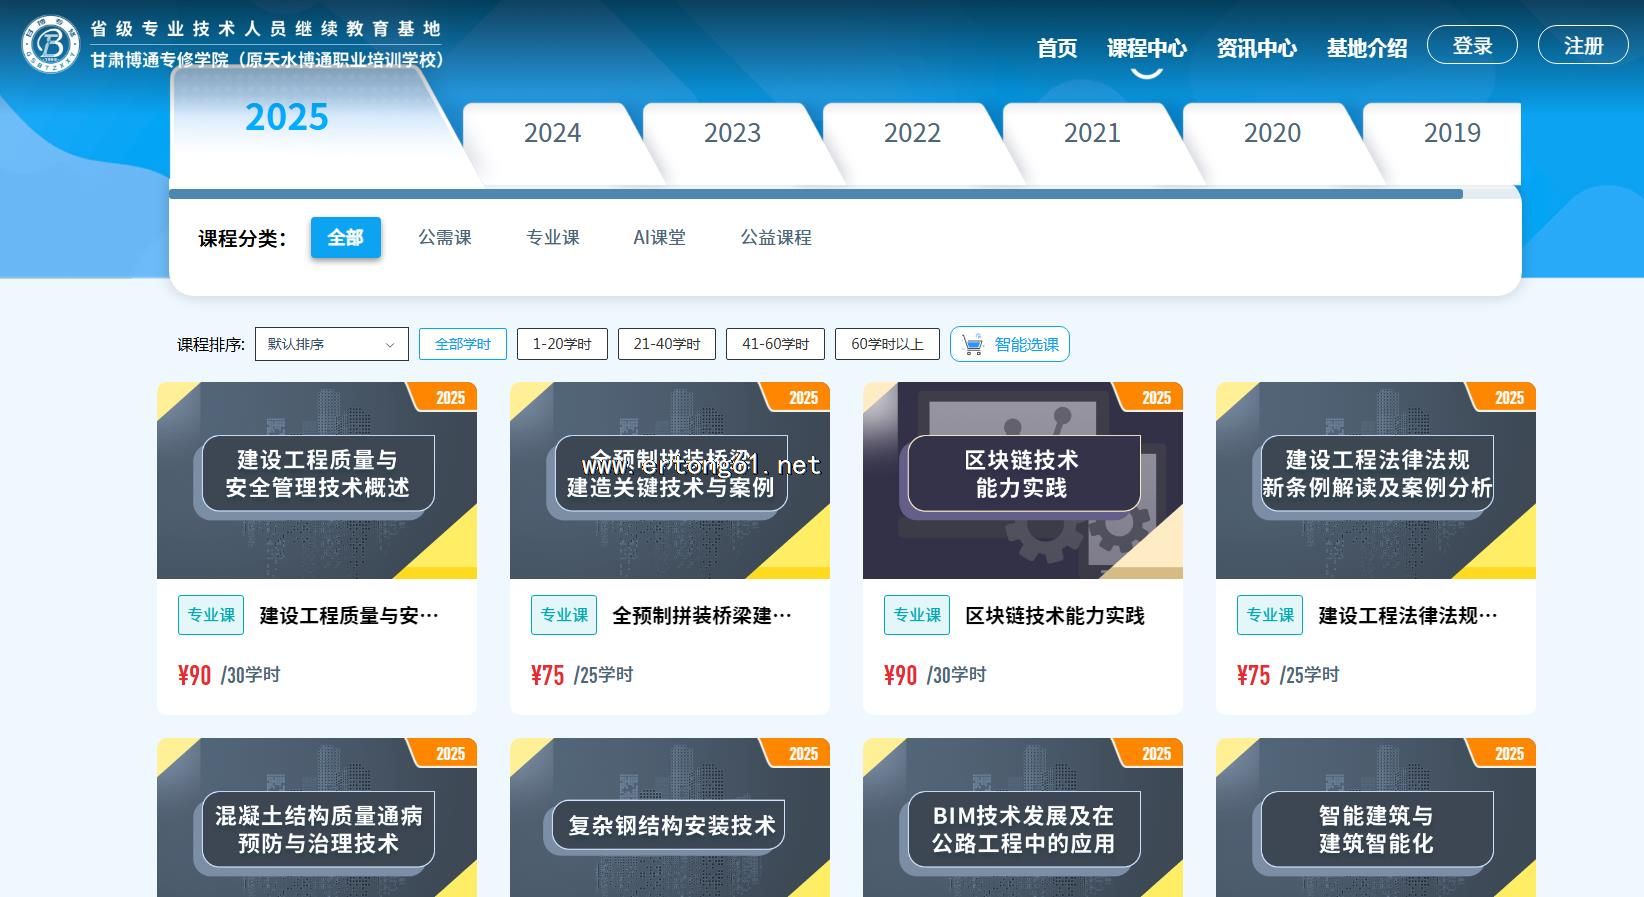The image size is (1644, 897).
Task: Filter courses by 专业课 category
Action: click(x=552, y=238)
